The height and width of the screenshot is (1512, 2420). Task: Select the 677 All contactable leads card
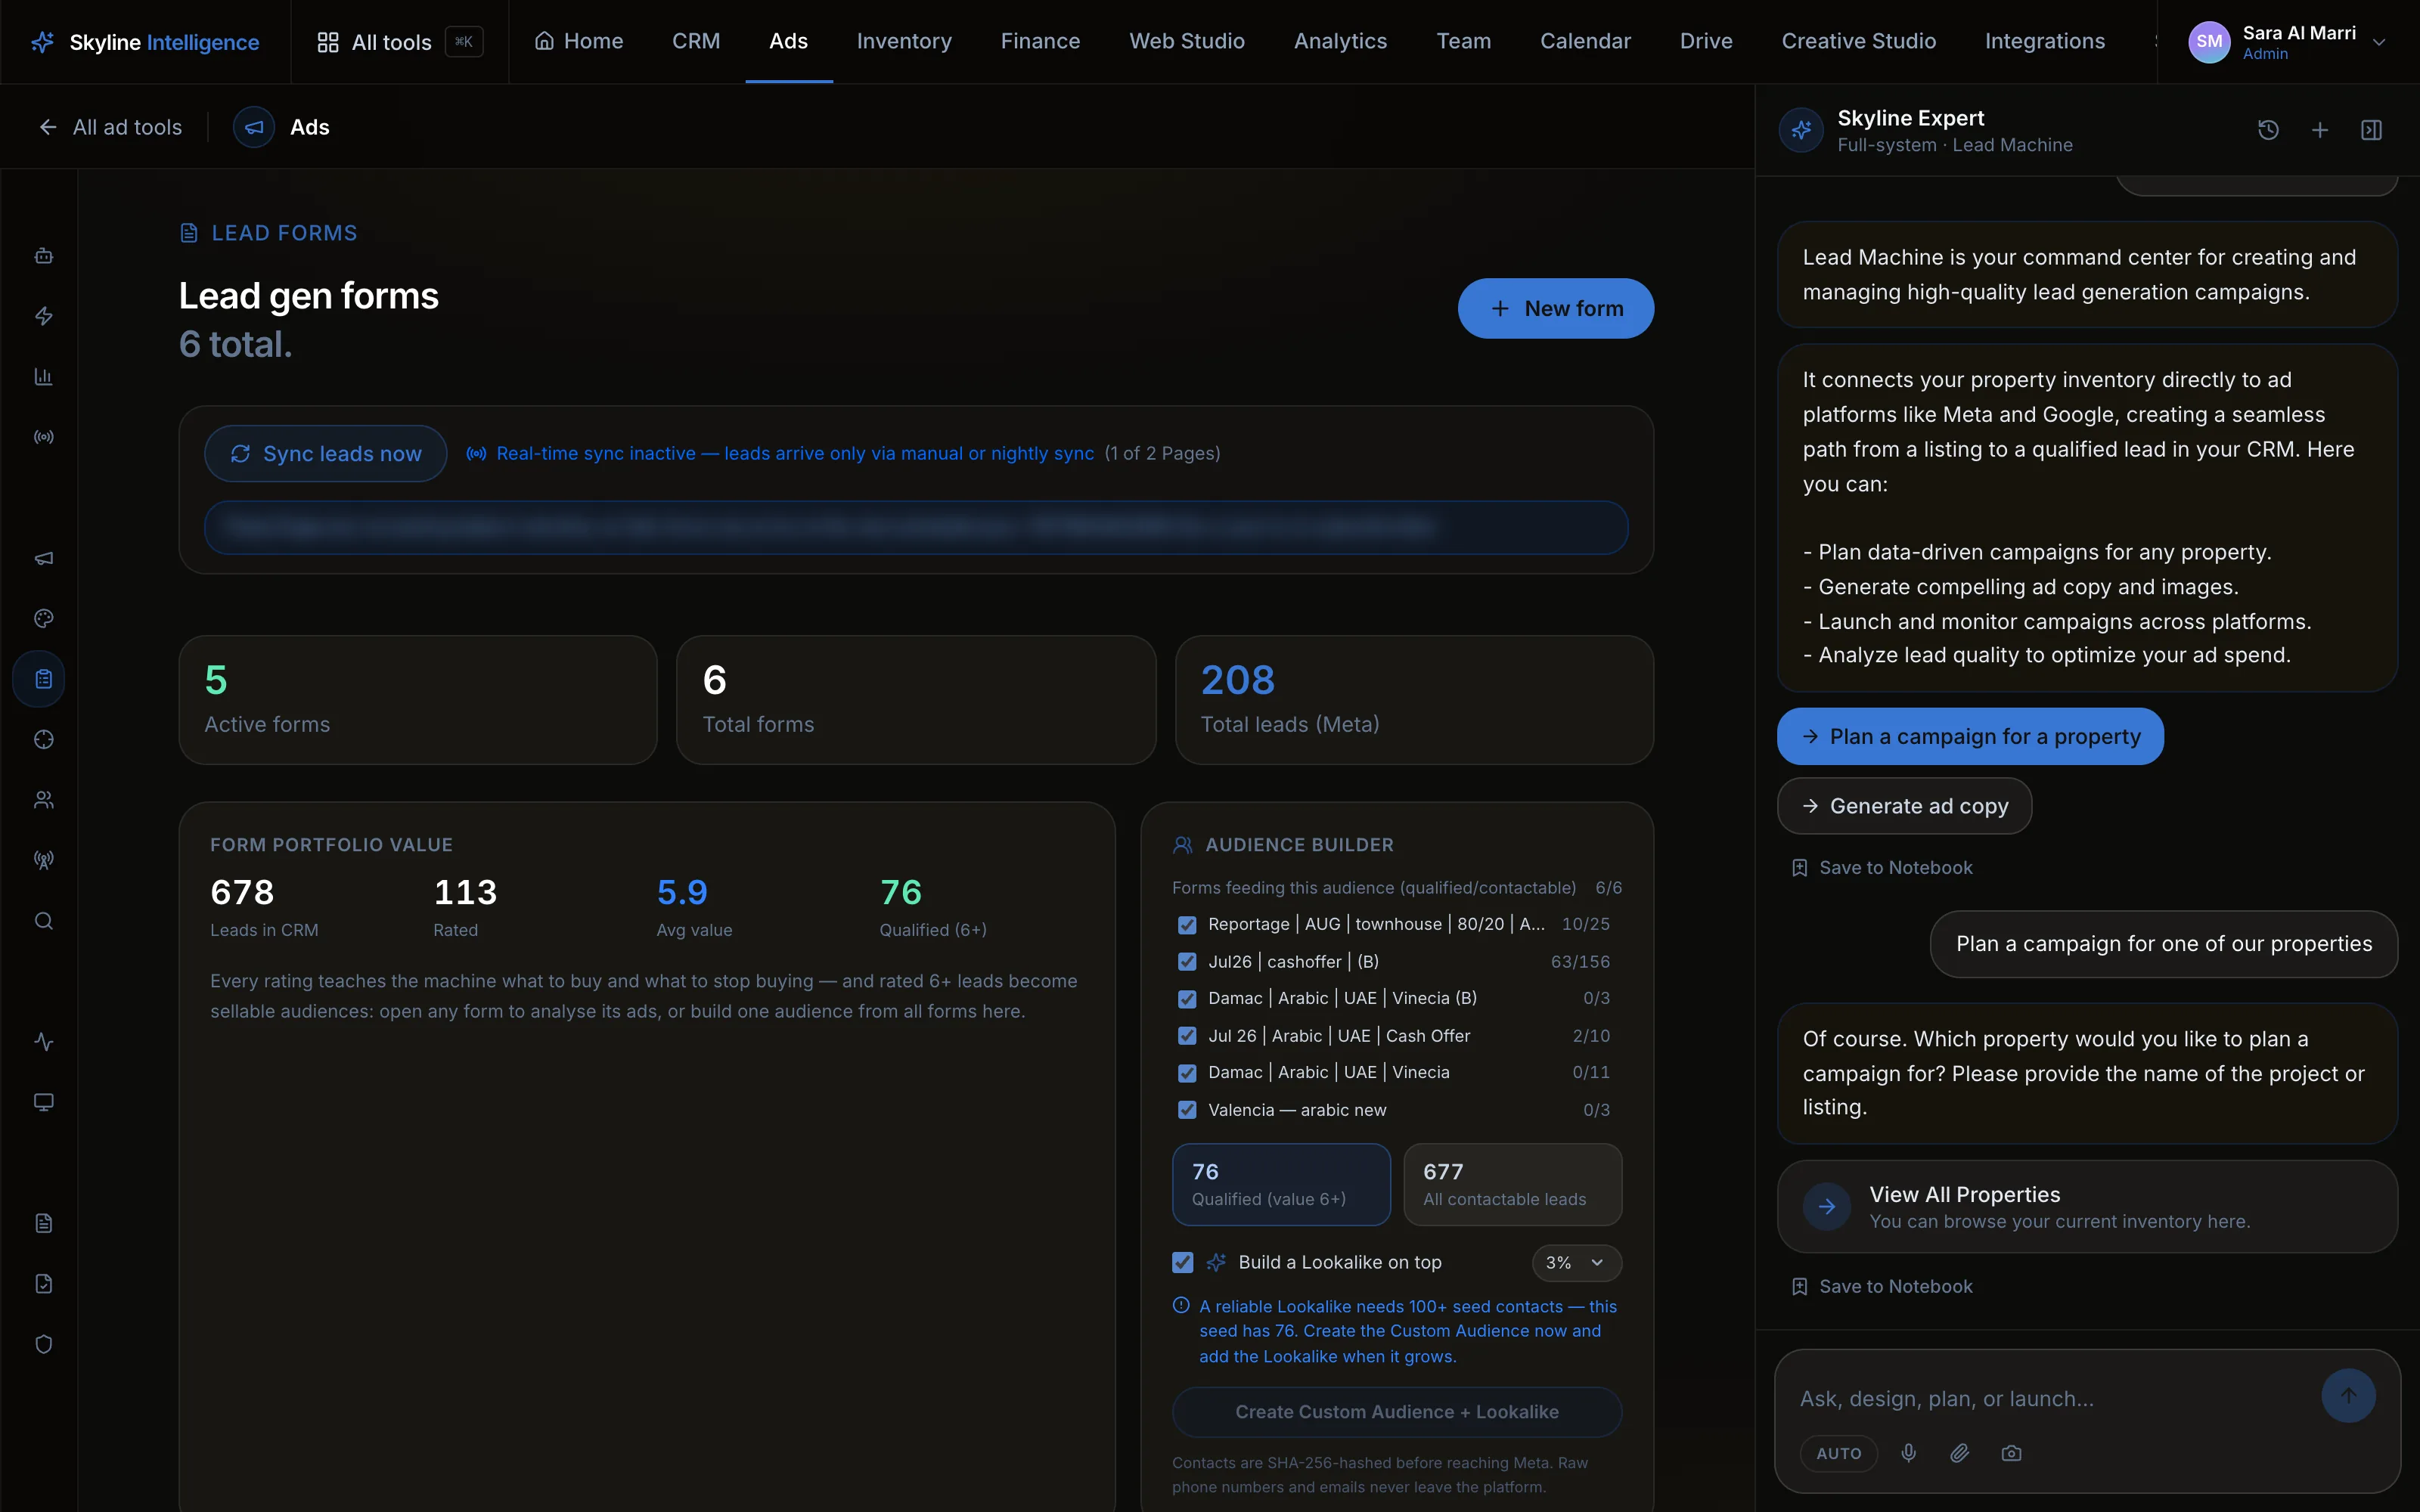(1512, 1184)
